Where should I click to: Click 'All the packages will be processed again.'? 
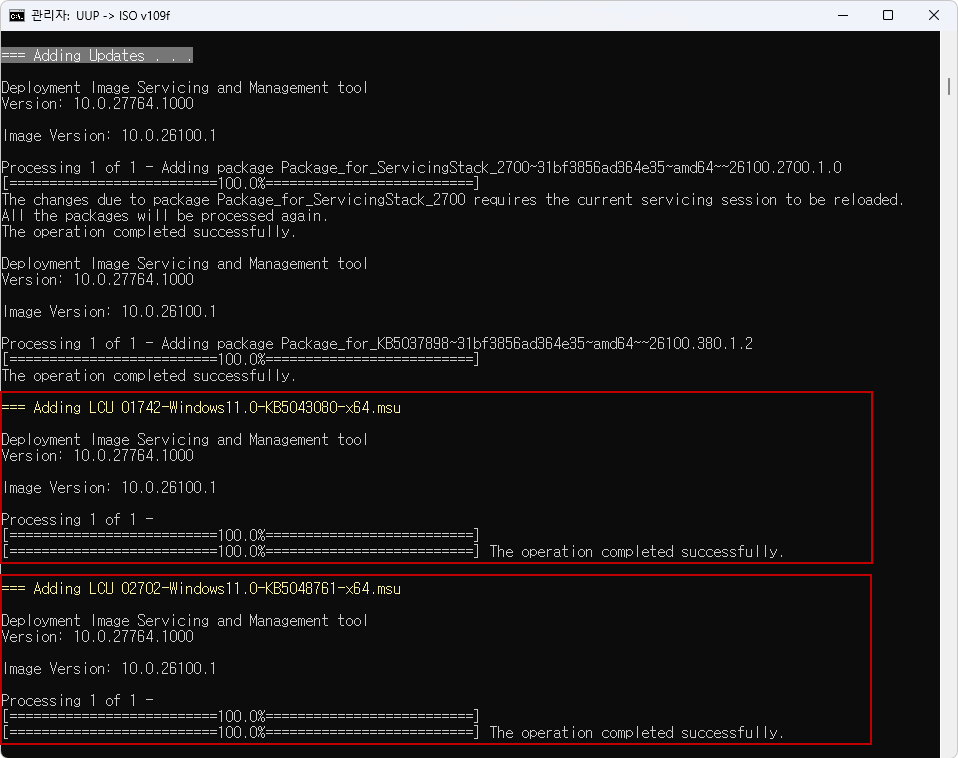[x=164, y=216]
